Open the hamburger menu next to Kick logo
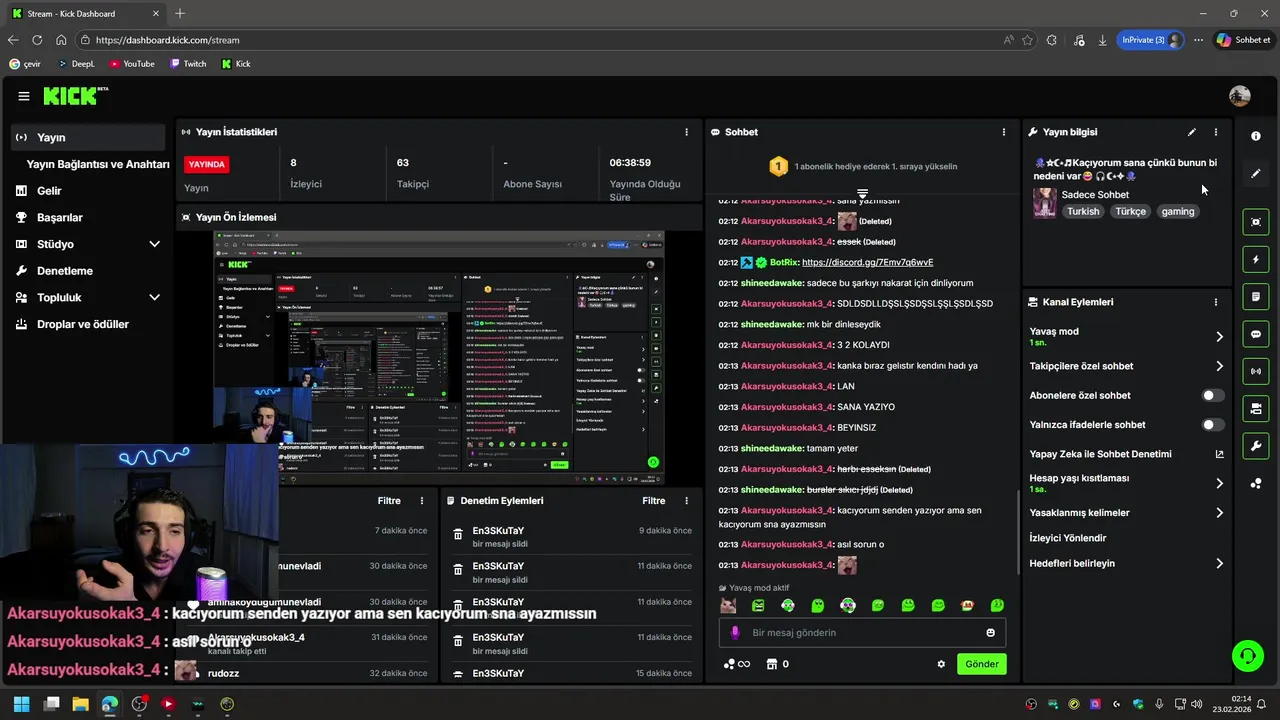1280x720 pixels. pos(24,96)
